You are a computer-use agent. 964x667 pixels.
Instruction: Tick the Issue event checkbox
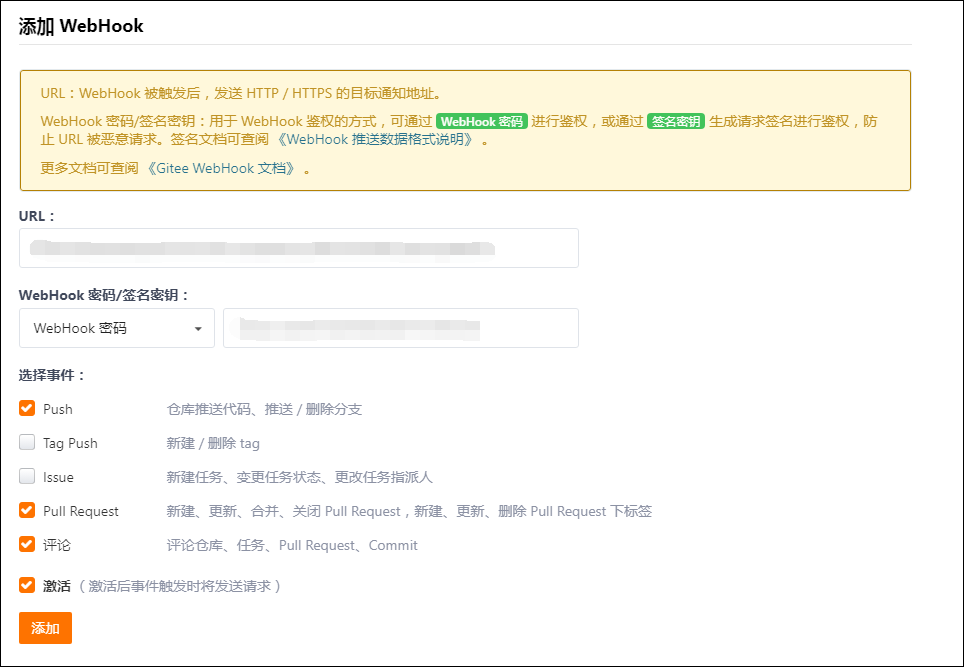pos(27,477)
